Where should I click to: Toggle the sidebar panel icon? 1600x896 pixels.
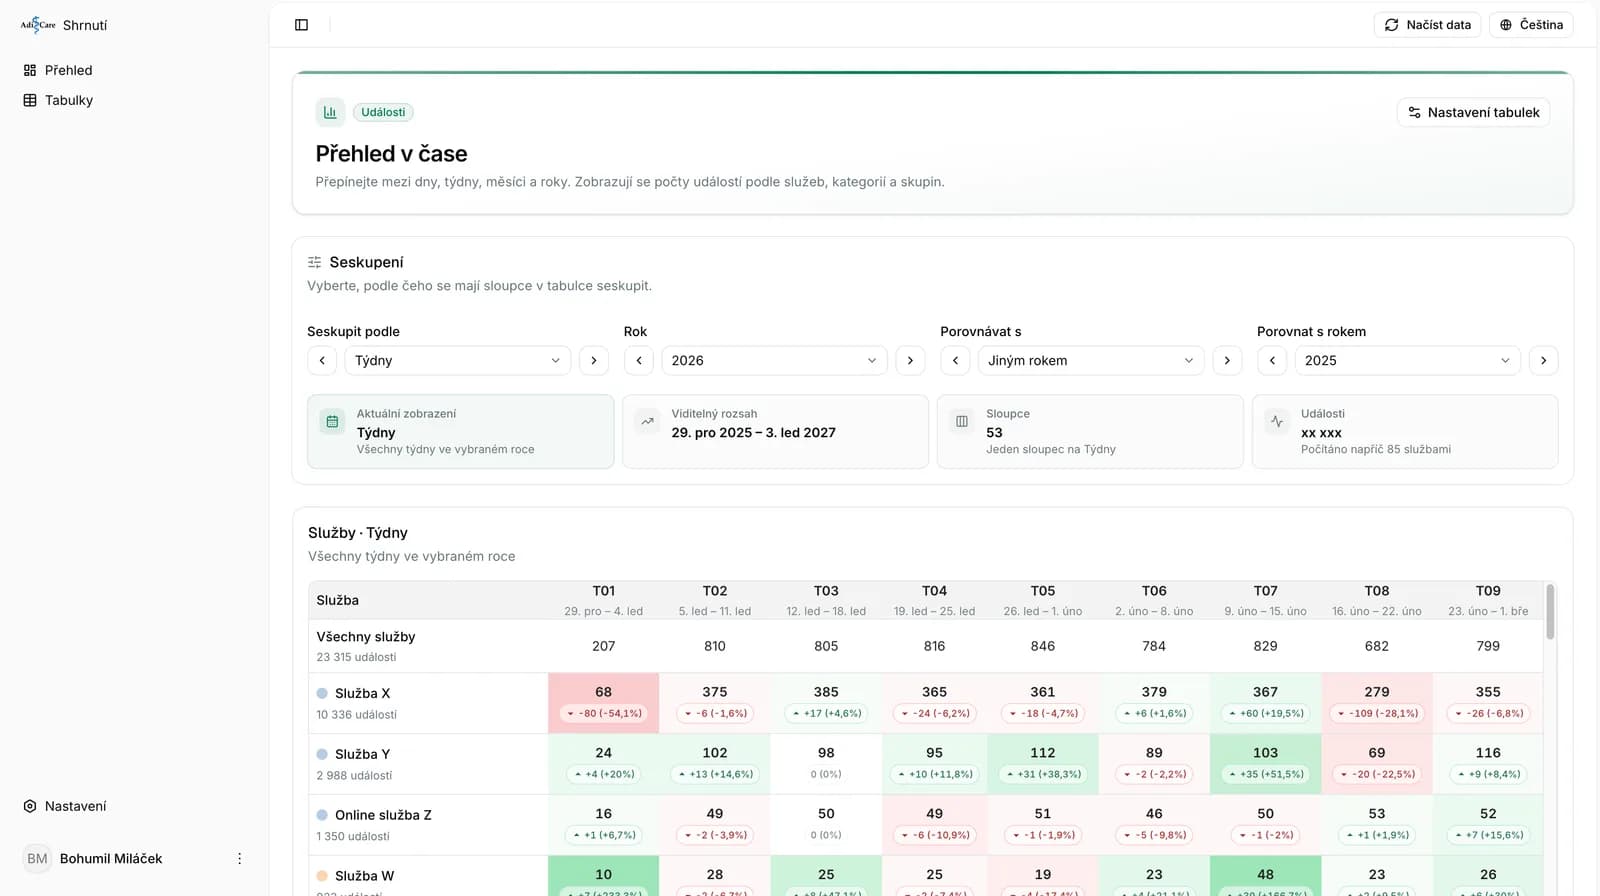[x=301, y=25]
